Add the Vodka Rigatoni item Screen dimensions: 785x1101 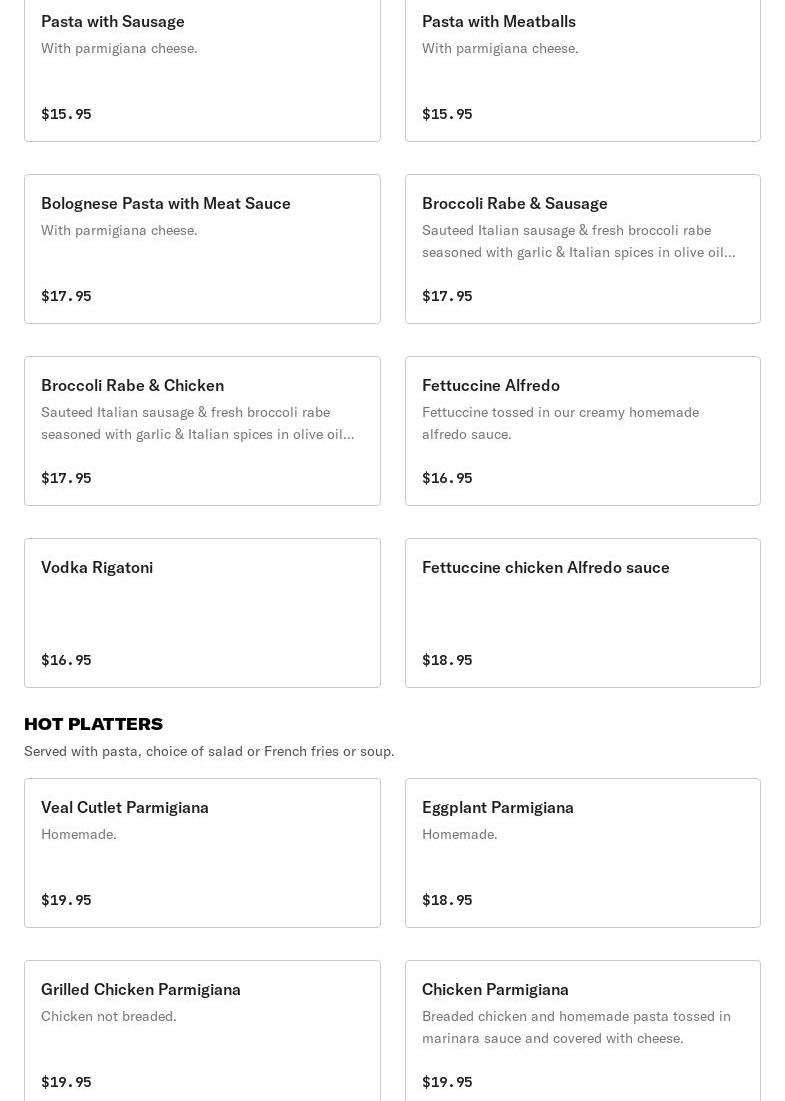pyautogui.click(x=97, y=567)
